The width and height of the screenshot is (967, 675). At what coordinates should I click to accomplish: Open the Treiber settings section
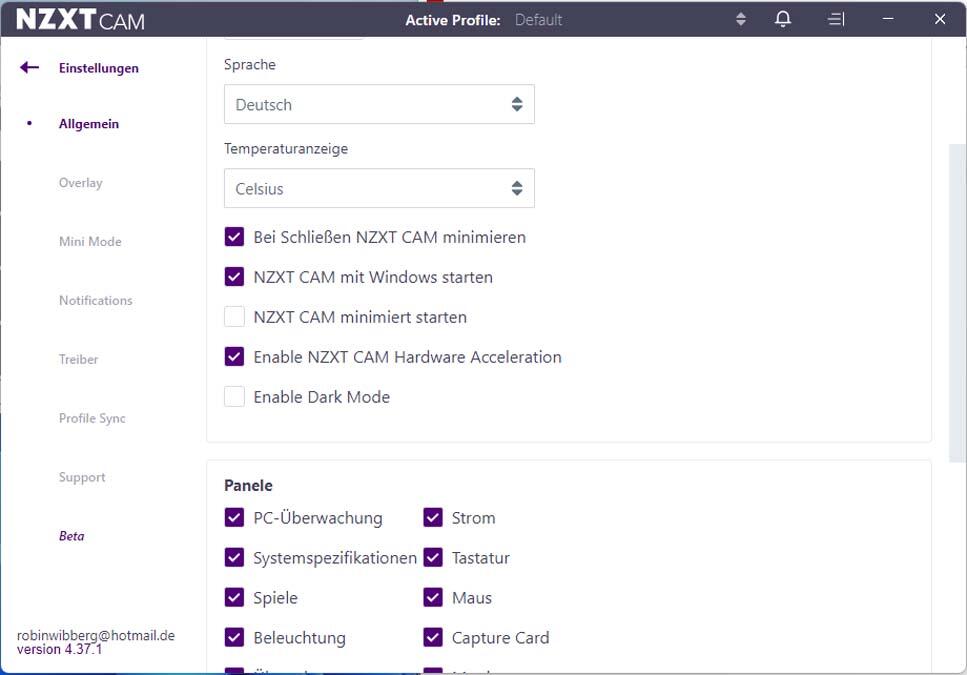point(78,359)
